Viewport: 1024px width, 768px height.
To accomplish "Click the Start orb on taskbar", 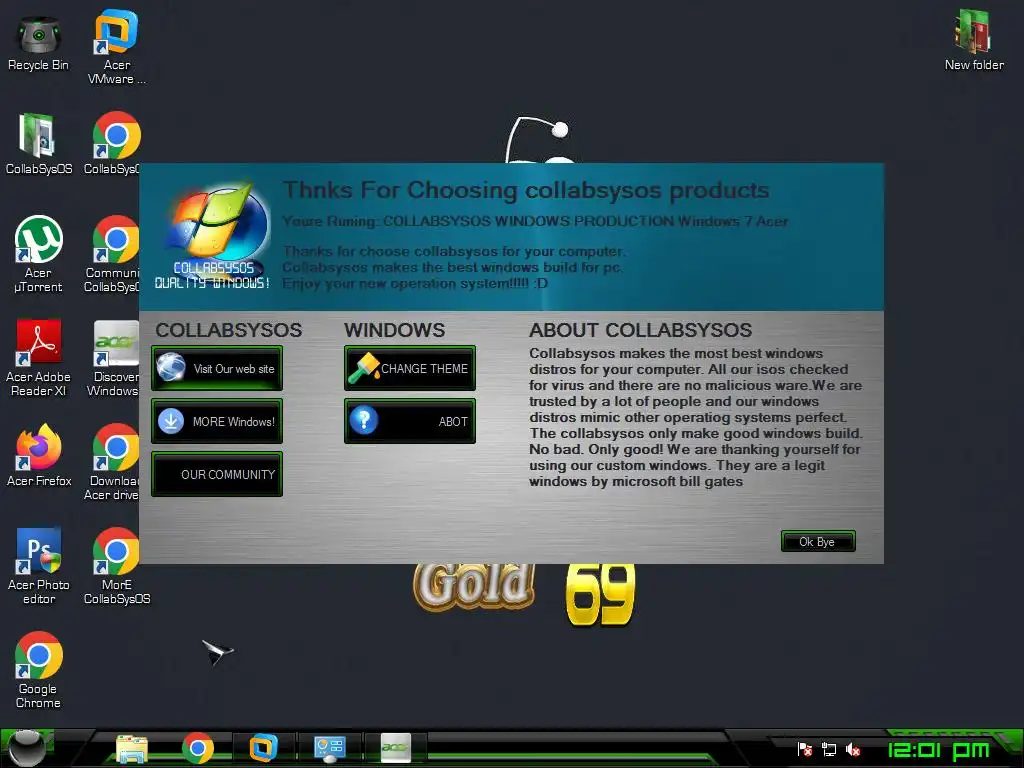I will pyautogui.click(x=26, y=748).
